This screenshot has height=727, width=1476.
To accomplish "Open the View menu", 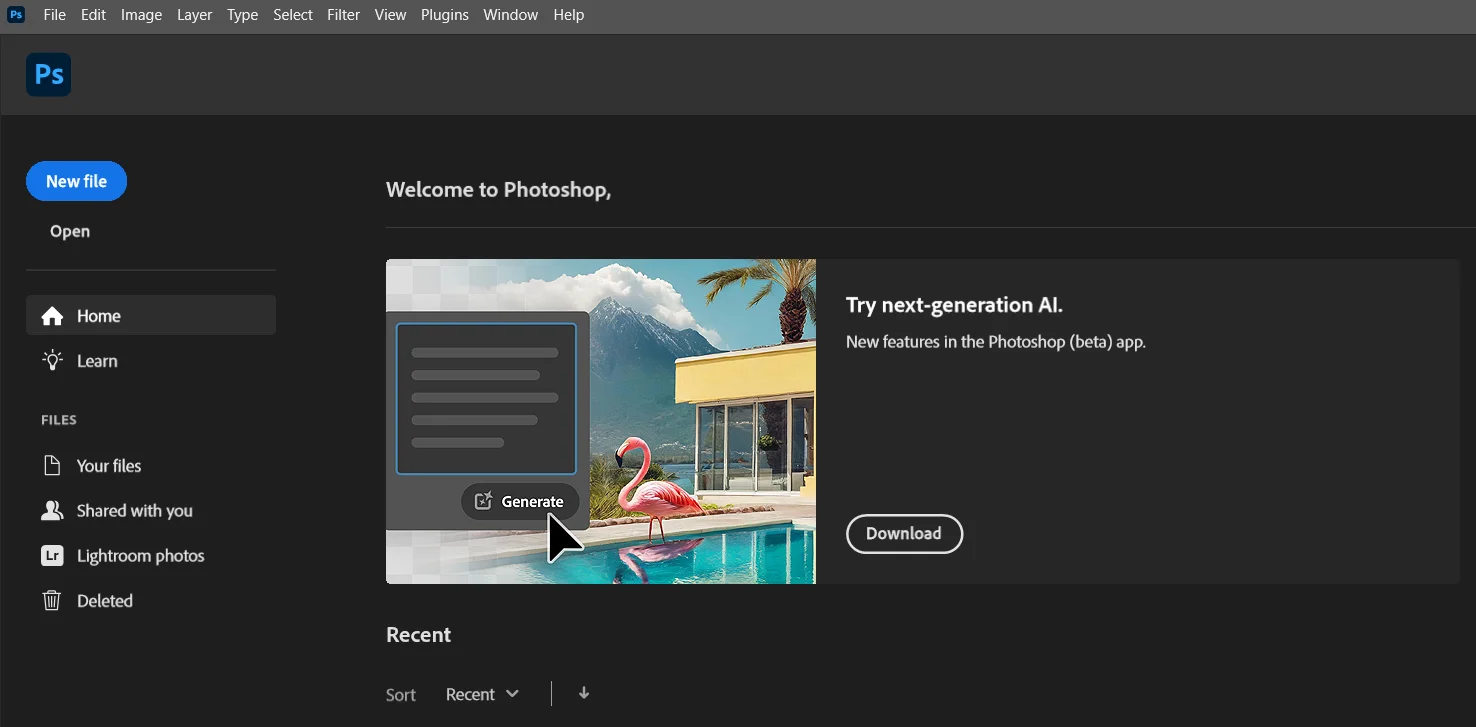I will [x=391, y=15].
